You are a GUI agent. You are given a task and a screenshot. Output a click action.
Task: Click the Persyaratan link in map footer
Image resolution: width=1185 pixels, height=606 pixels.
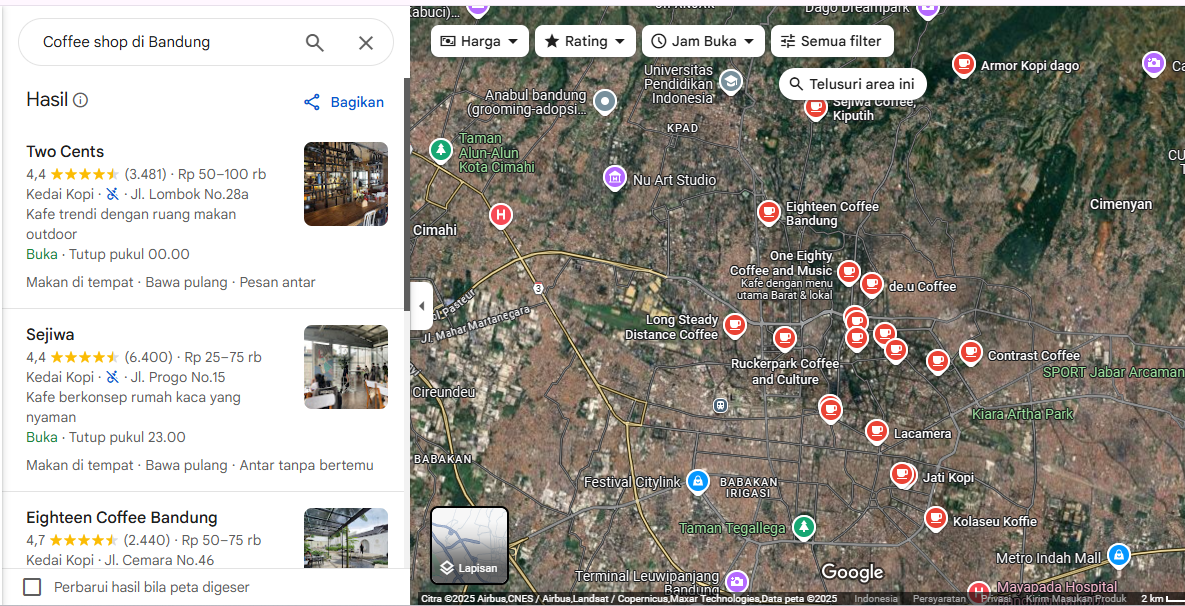pyautogui.click(x=939, y=598)
